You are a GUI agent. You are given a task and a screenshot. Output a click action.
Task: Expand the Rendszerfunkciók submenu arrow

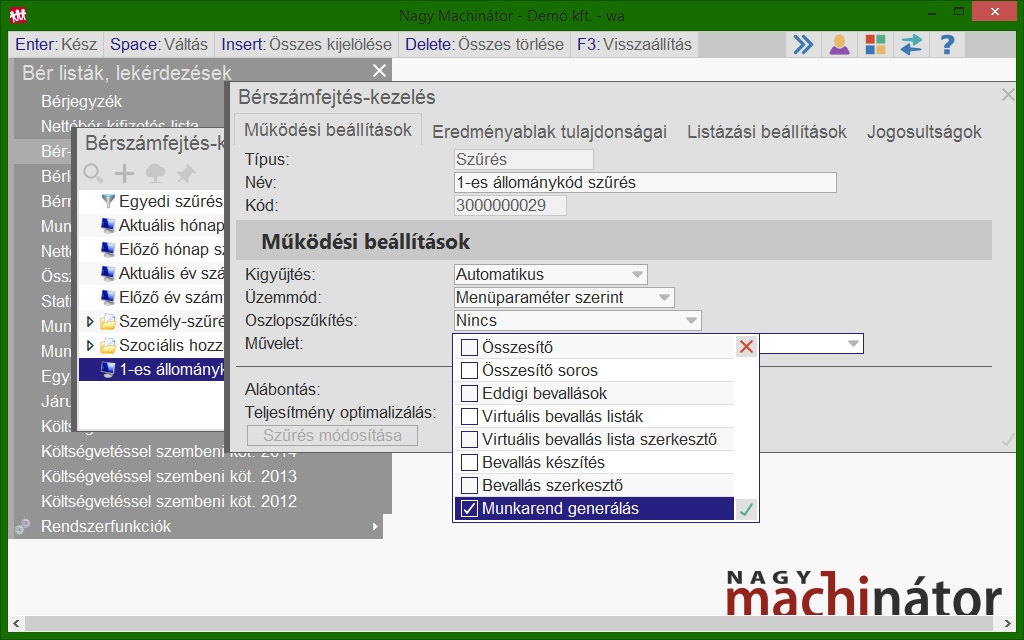[x=375, y=526]
